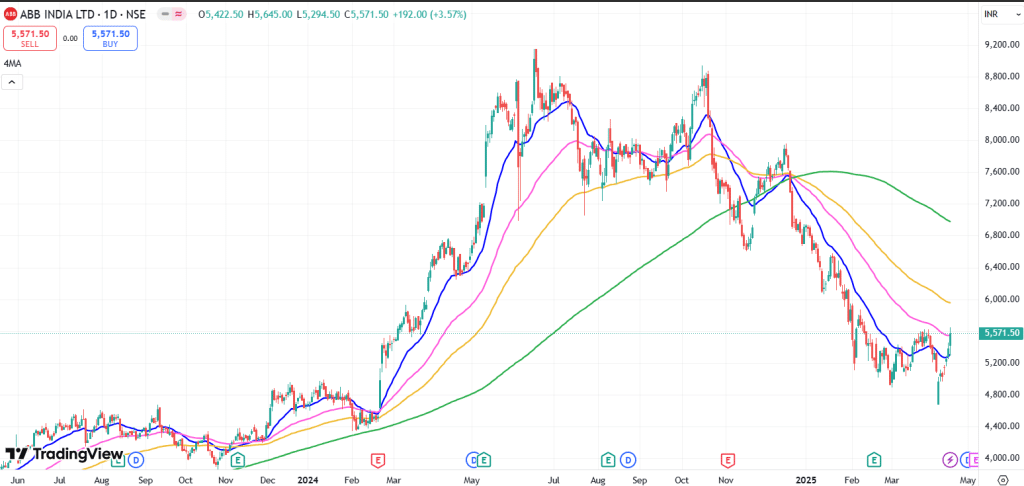Click the green earnings E marker near November 2023

[x=237, y=460]
